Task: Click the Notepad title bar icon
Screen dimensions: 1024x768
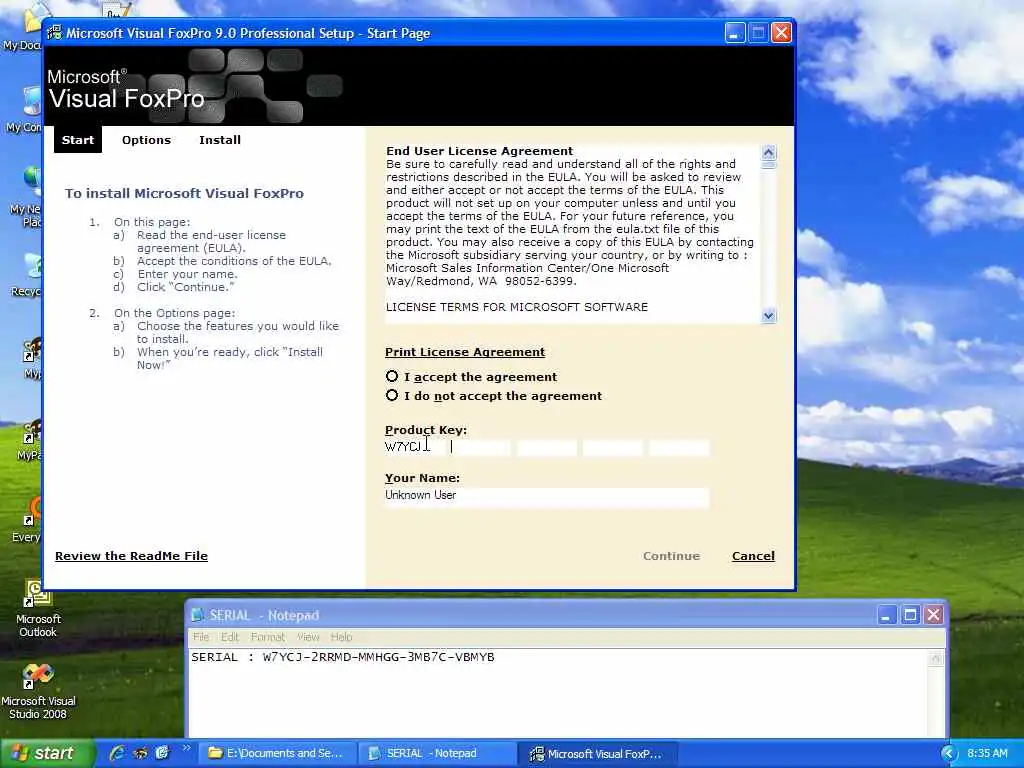Action: [197, 615]
